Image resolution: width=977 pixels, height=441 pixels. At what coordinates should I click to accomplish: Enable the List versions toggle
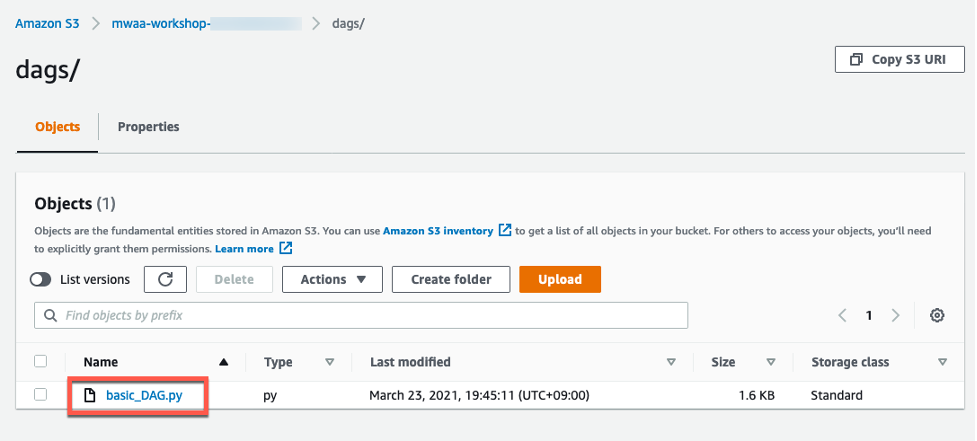point(41,280)
